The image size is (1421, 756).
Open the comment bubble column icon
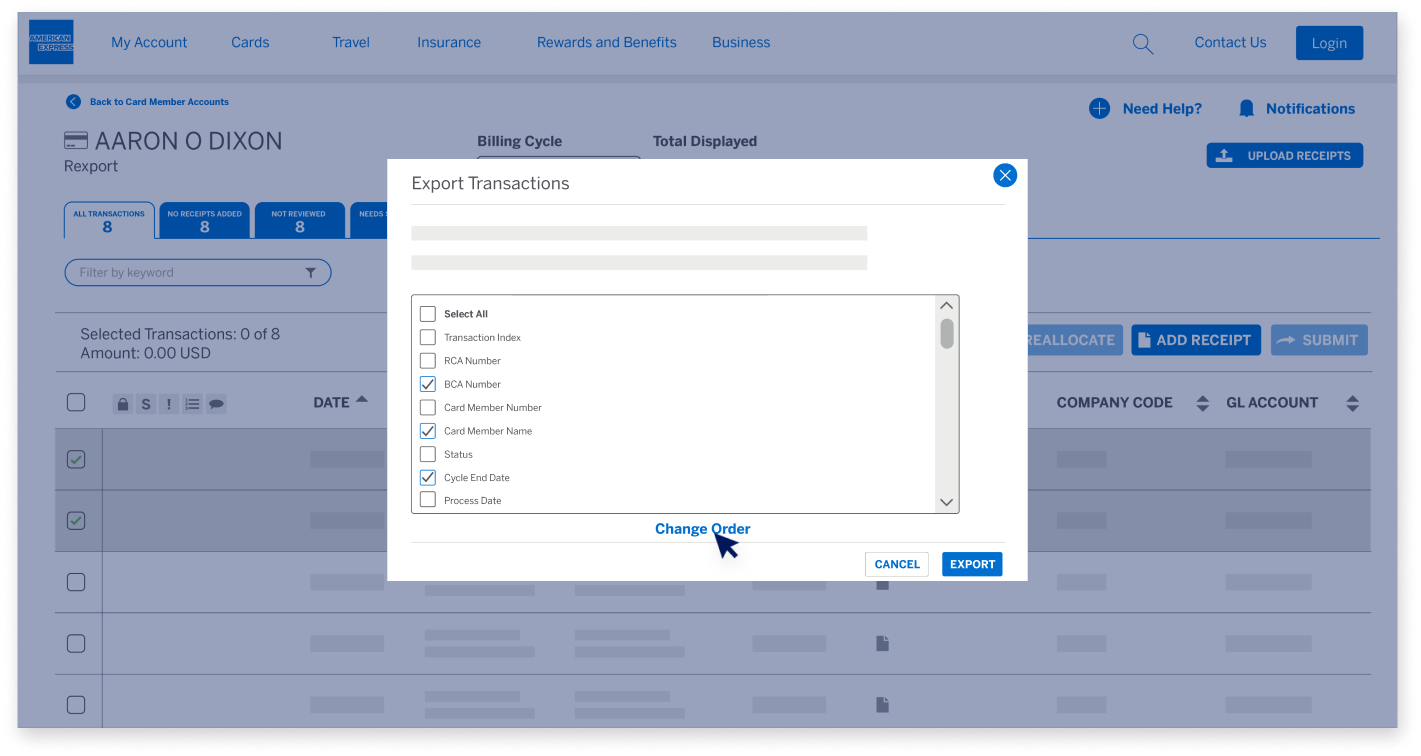(x=214, y=403)
